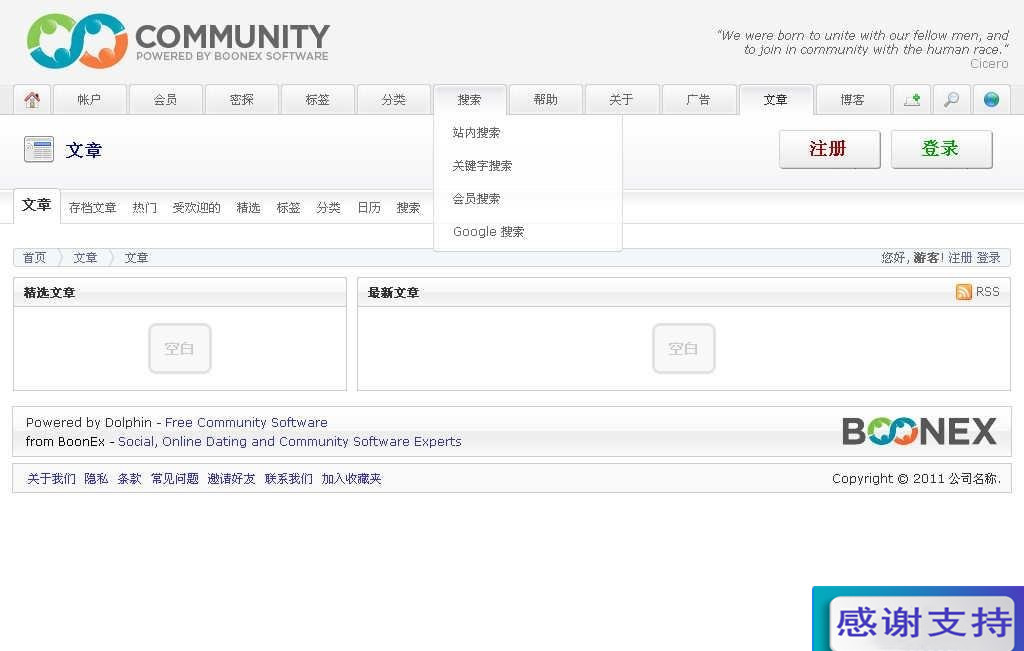Open Social, Online Dating and Community link

[x=289, y=442]
